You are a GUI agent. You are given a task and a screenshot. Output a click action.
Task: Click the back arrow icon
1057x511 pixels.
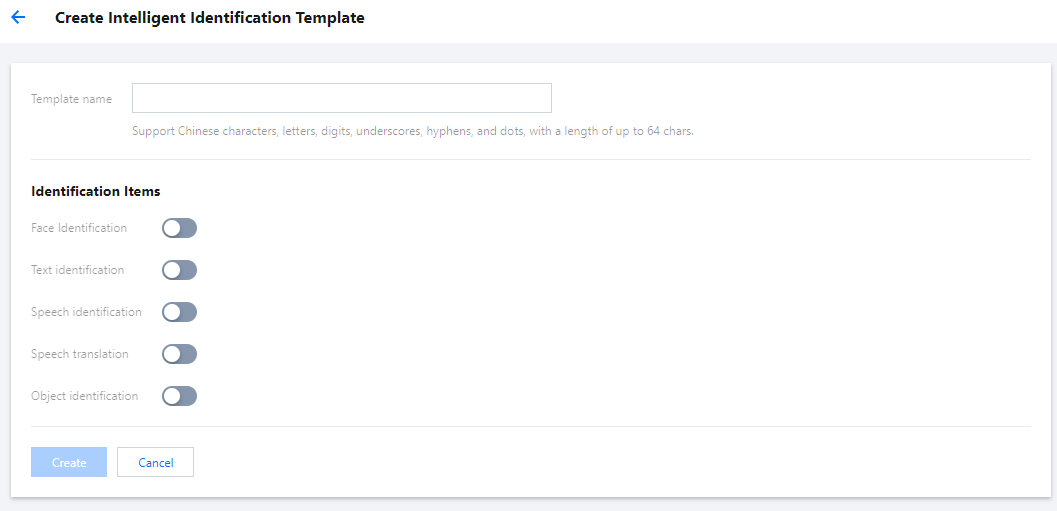(18, 17)
